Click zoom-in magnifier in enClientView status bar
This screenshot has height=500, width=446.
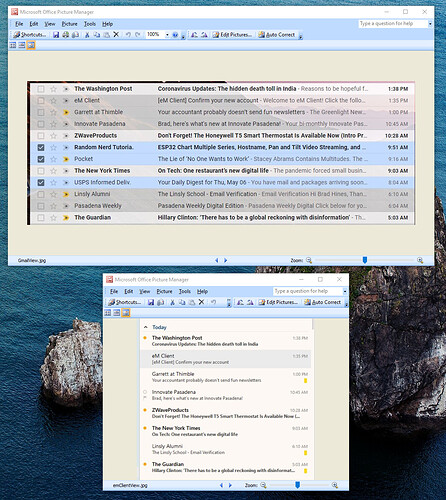[x=335, y=485]
